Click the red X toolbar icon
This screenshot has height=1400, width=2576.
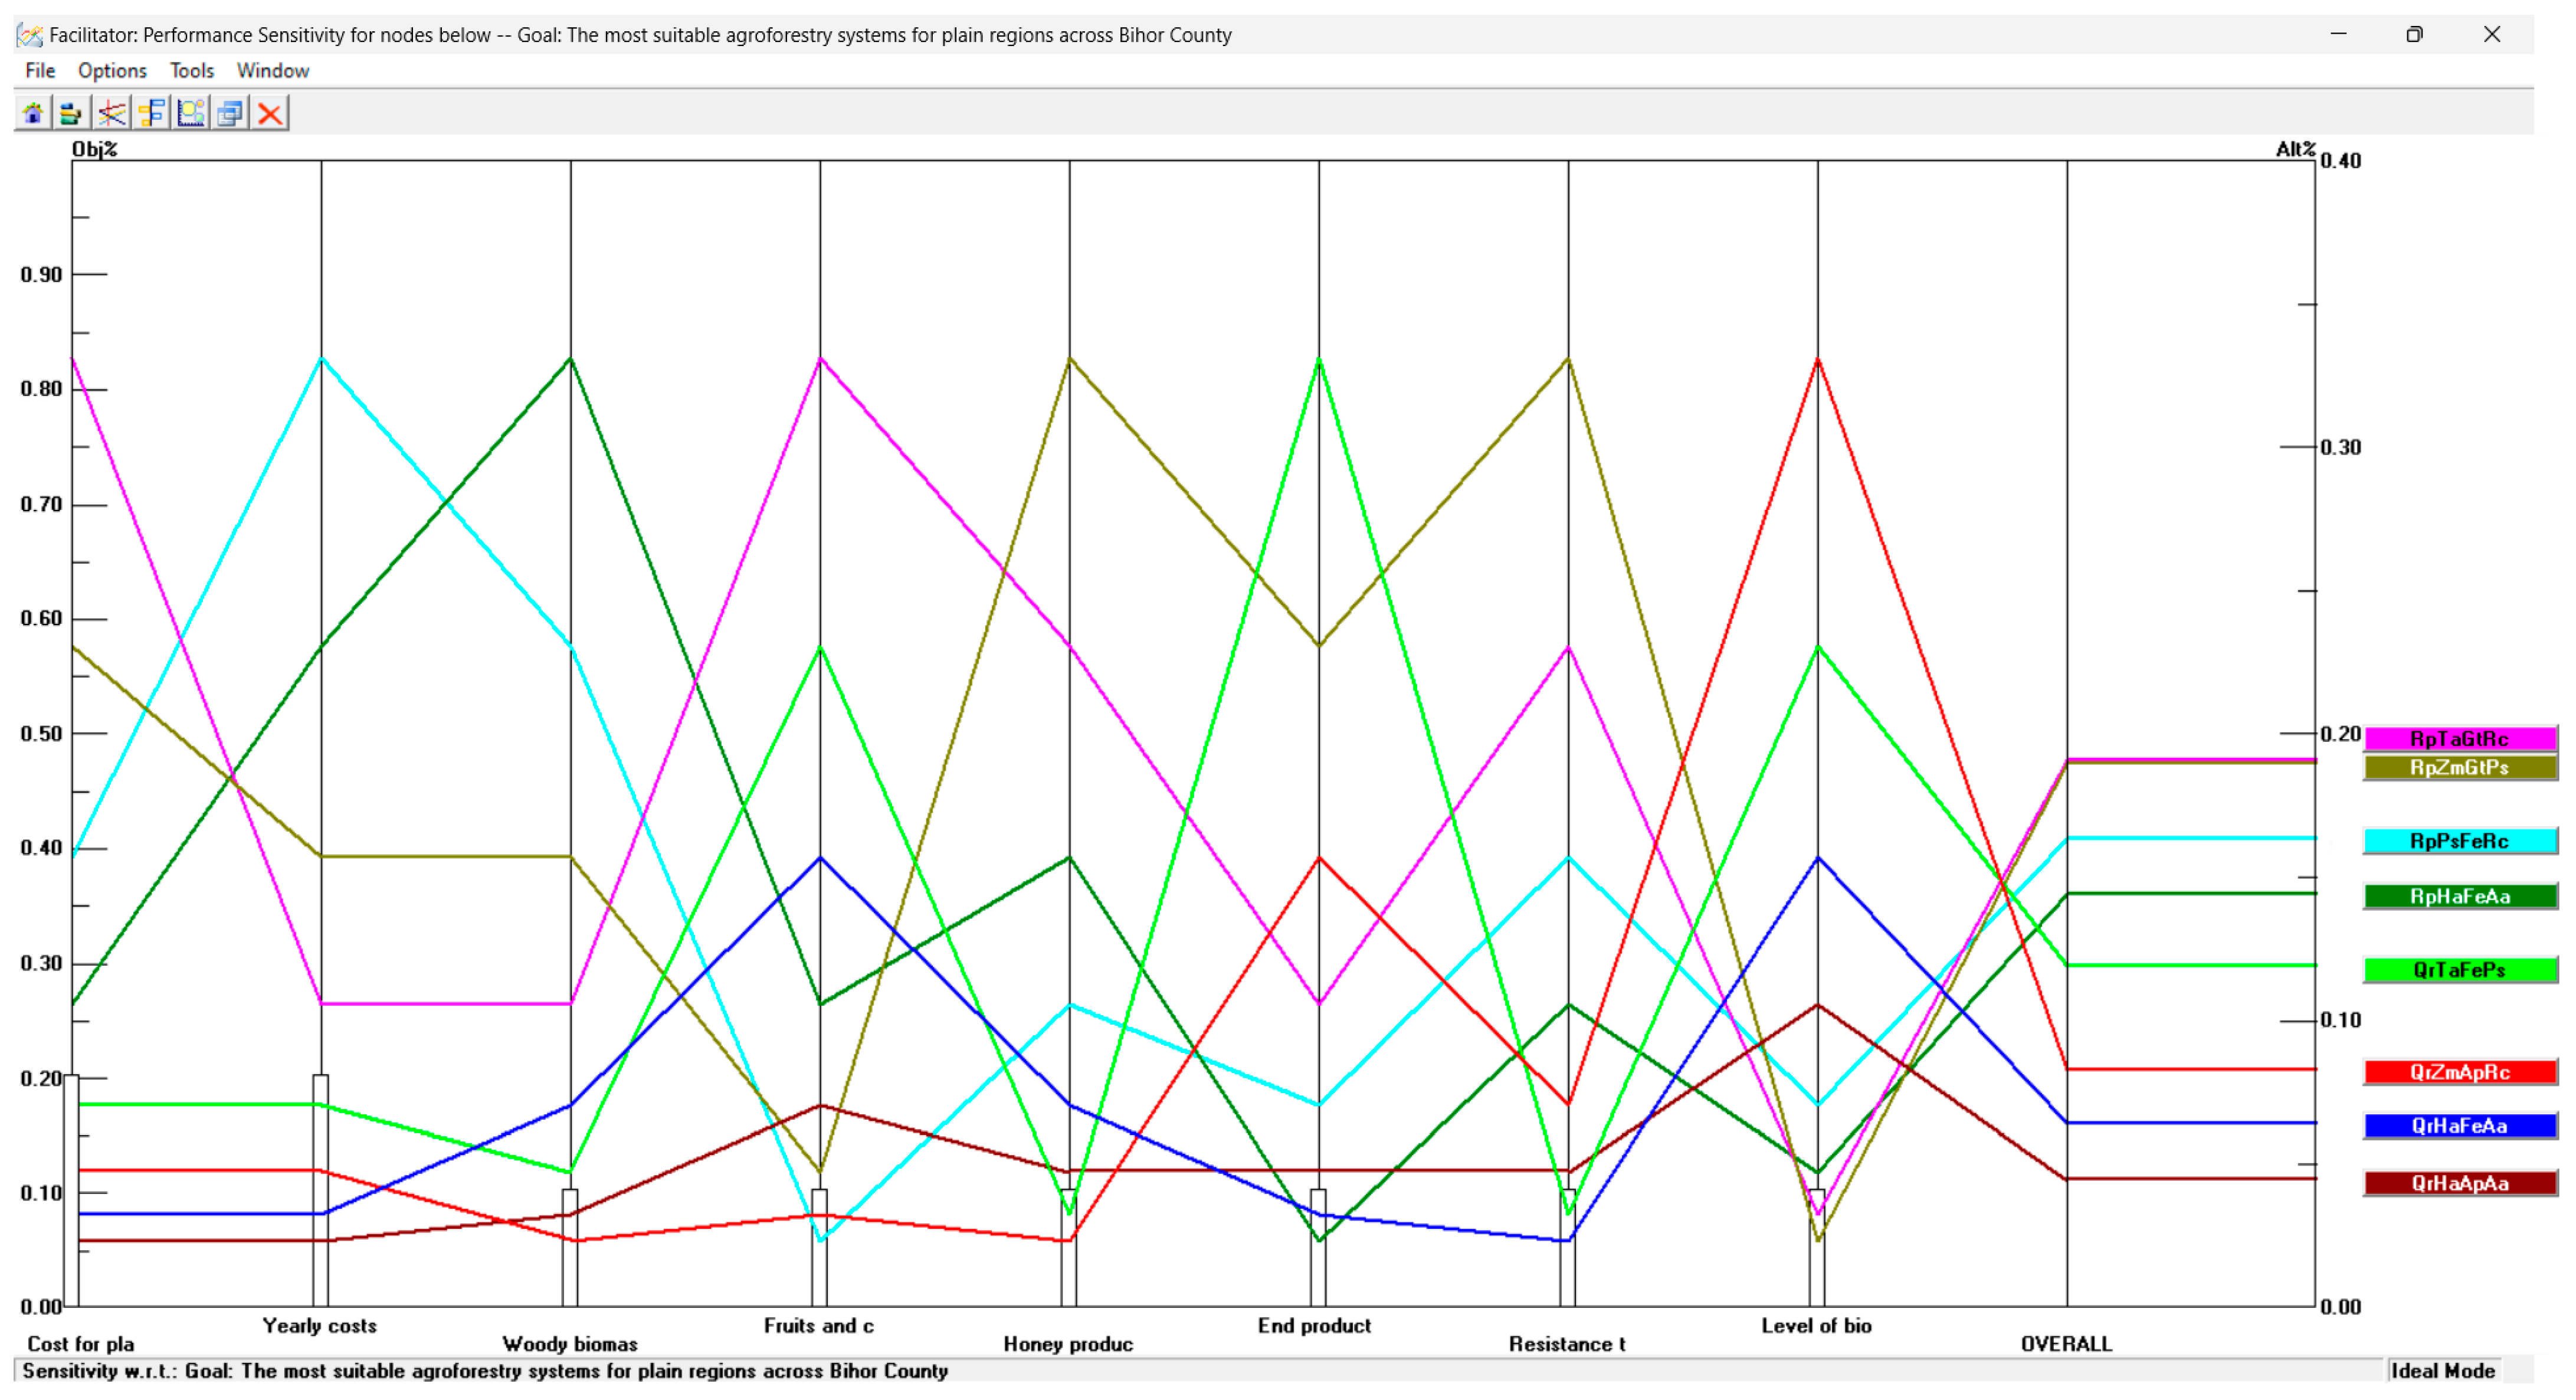[269, 113]
